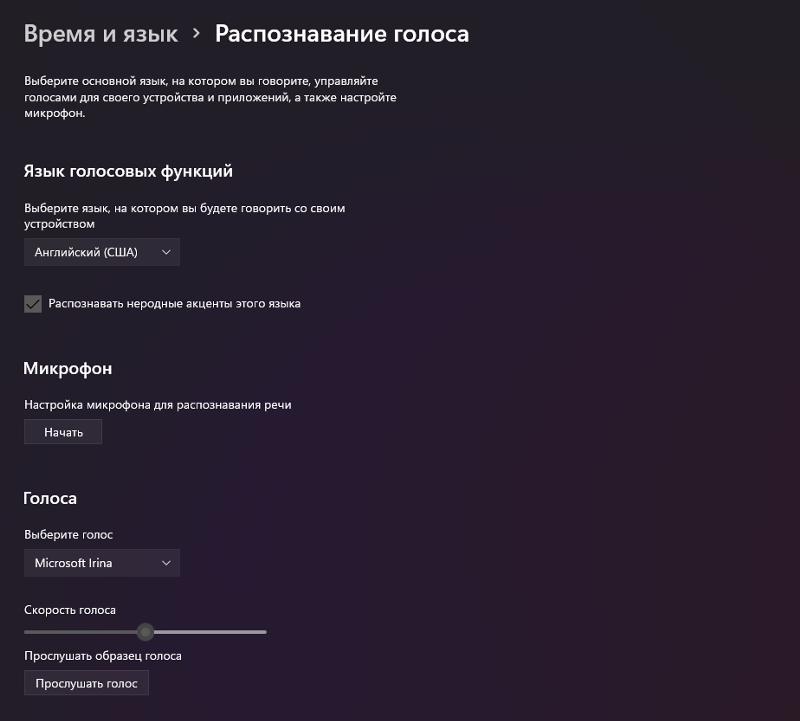This screenshot has height=721, width=800.
Task: Click the right end of the voice speed slider track
Action: click(263, 632)
